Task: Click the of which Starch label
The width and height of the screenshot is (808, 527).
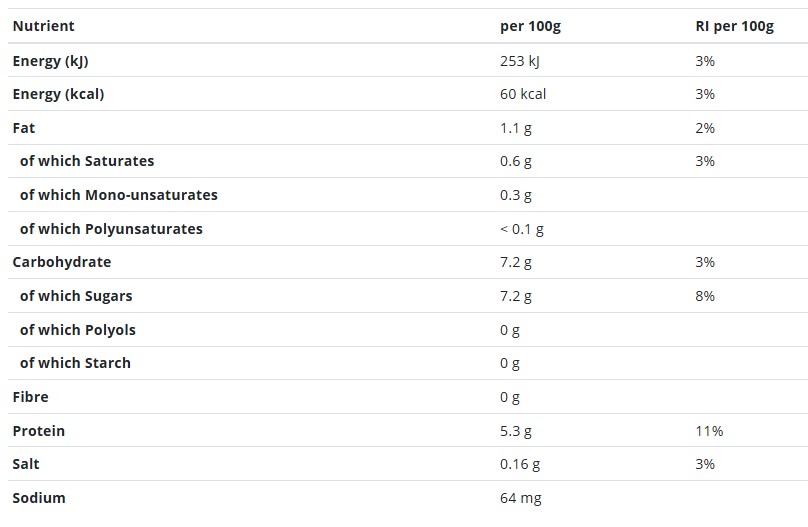Action: coord(75,363)
